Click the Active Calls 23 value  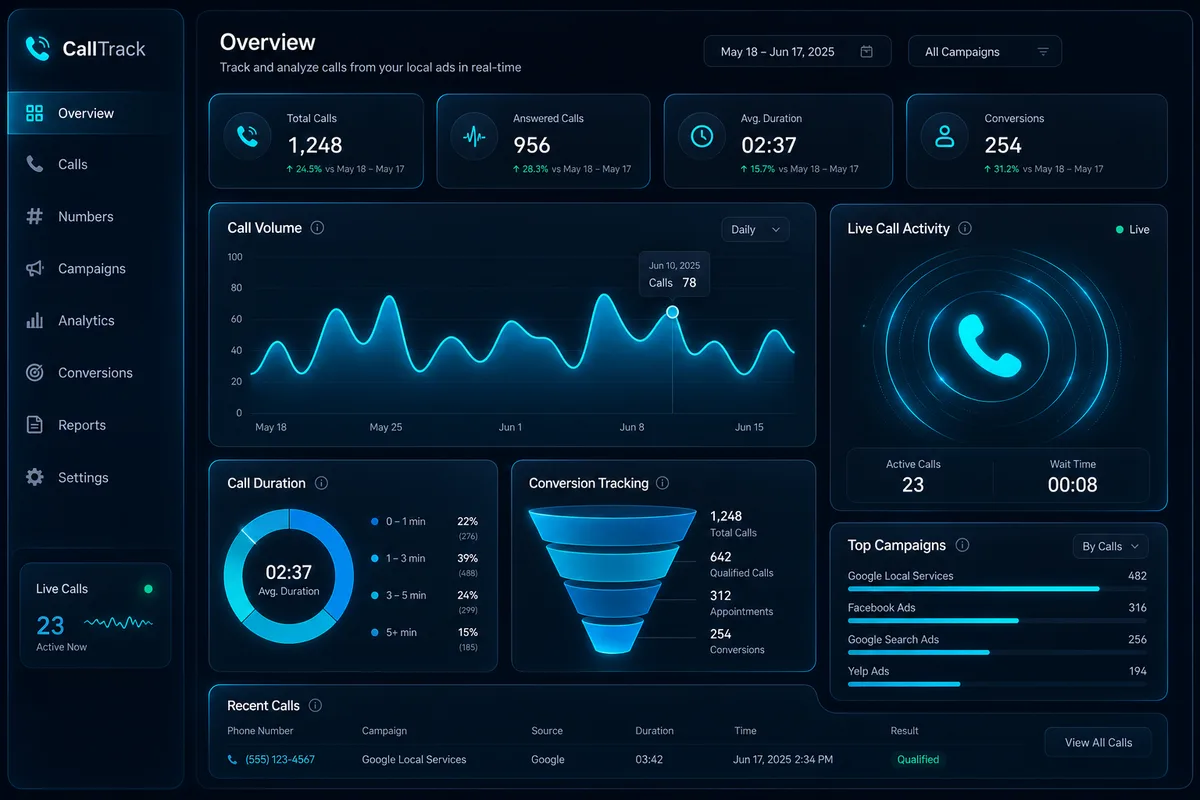click(x=913, y=485)
